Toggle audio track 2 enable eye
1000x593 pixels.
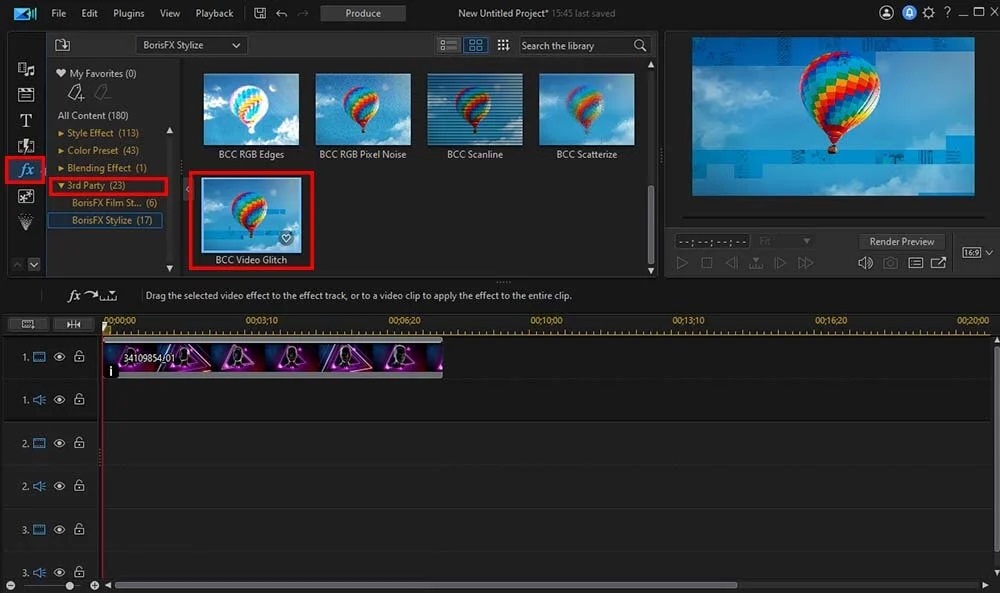point(59,486)
